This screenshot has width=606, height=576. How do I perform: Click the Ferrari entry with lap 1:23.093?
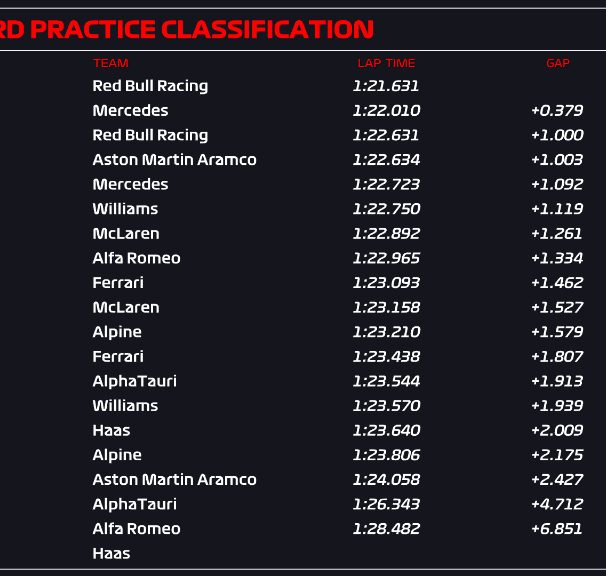[118, 283]
